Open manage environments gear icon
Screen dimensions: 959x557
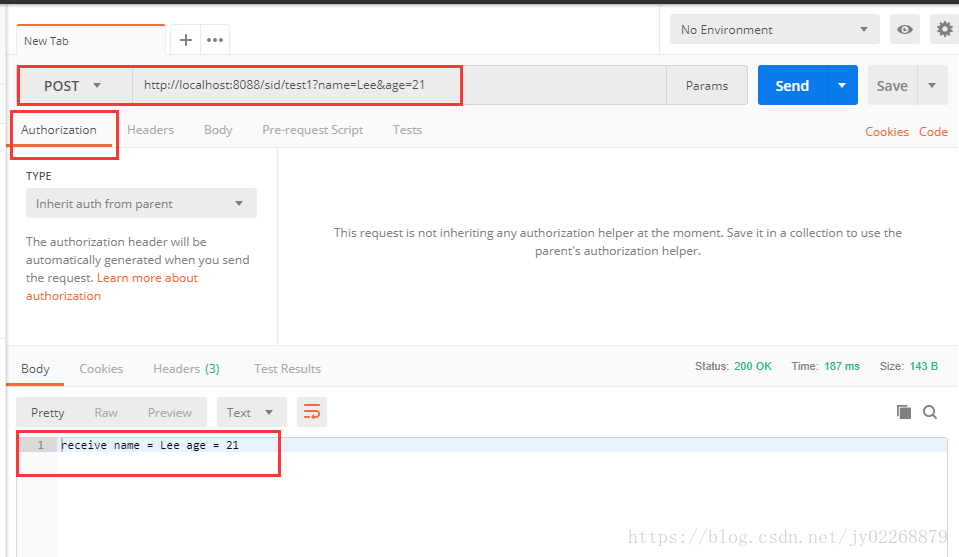coord(944,29)
